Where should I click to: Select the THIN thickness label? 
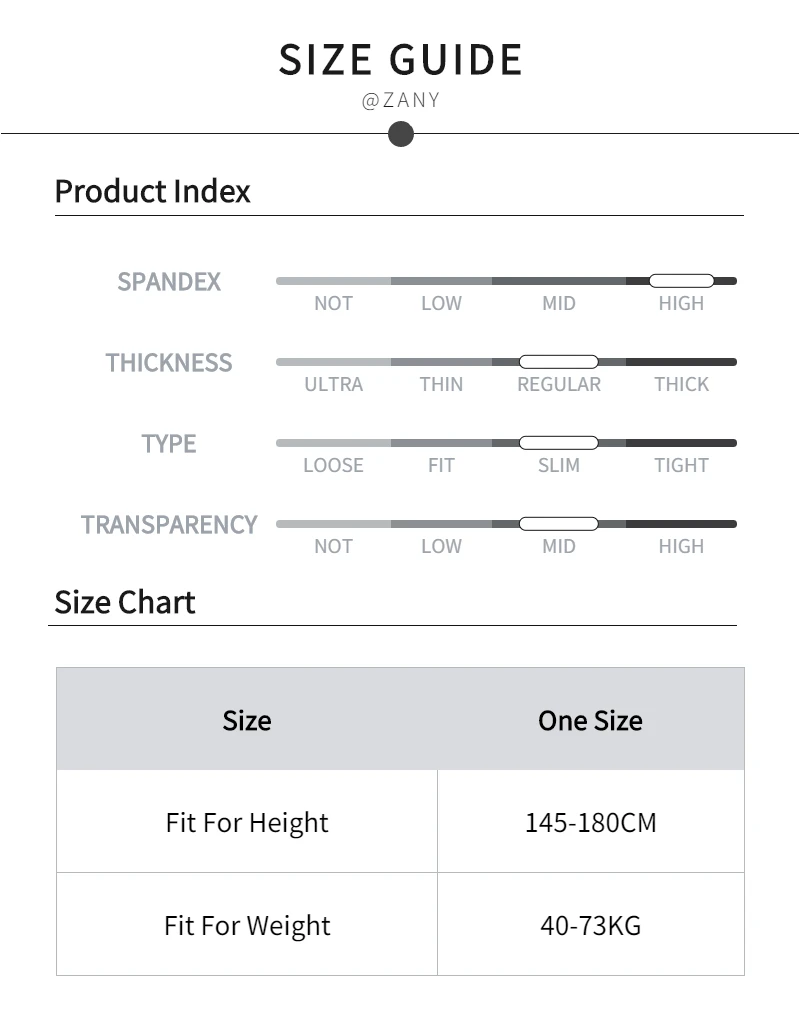pyautogui.click(x=441, y=384)
